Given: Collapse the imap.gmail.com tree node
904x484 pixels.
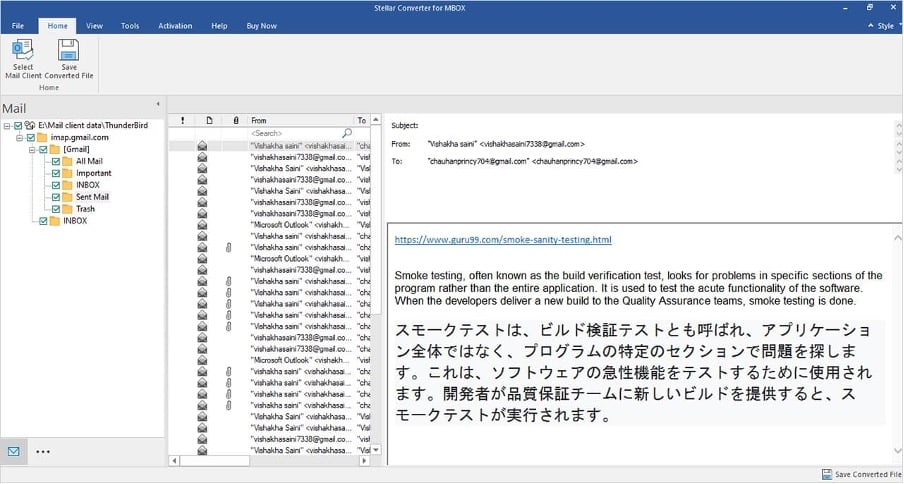Looking at the screenshot, I should pyautogui.click(x=20, y=137).
